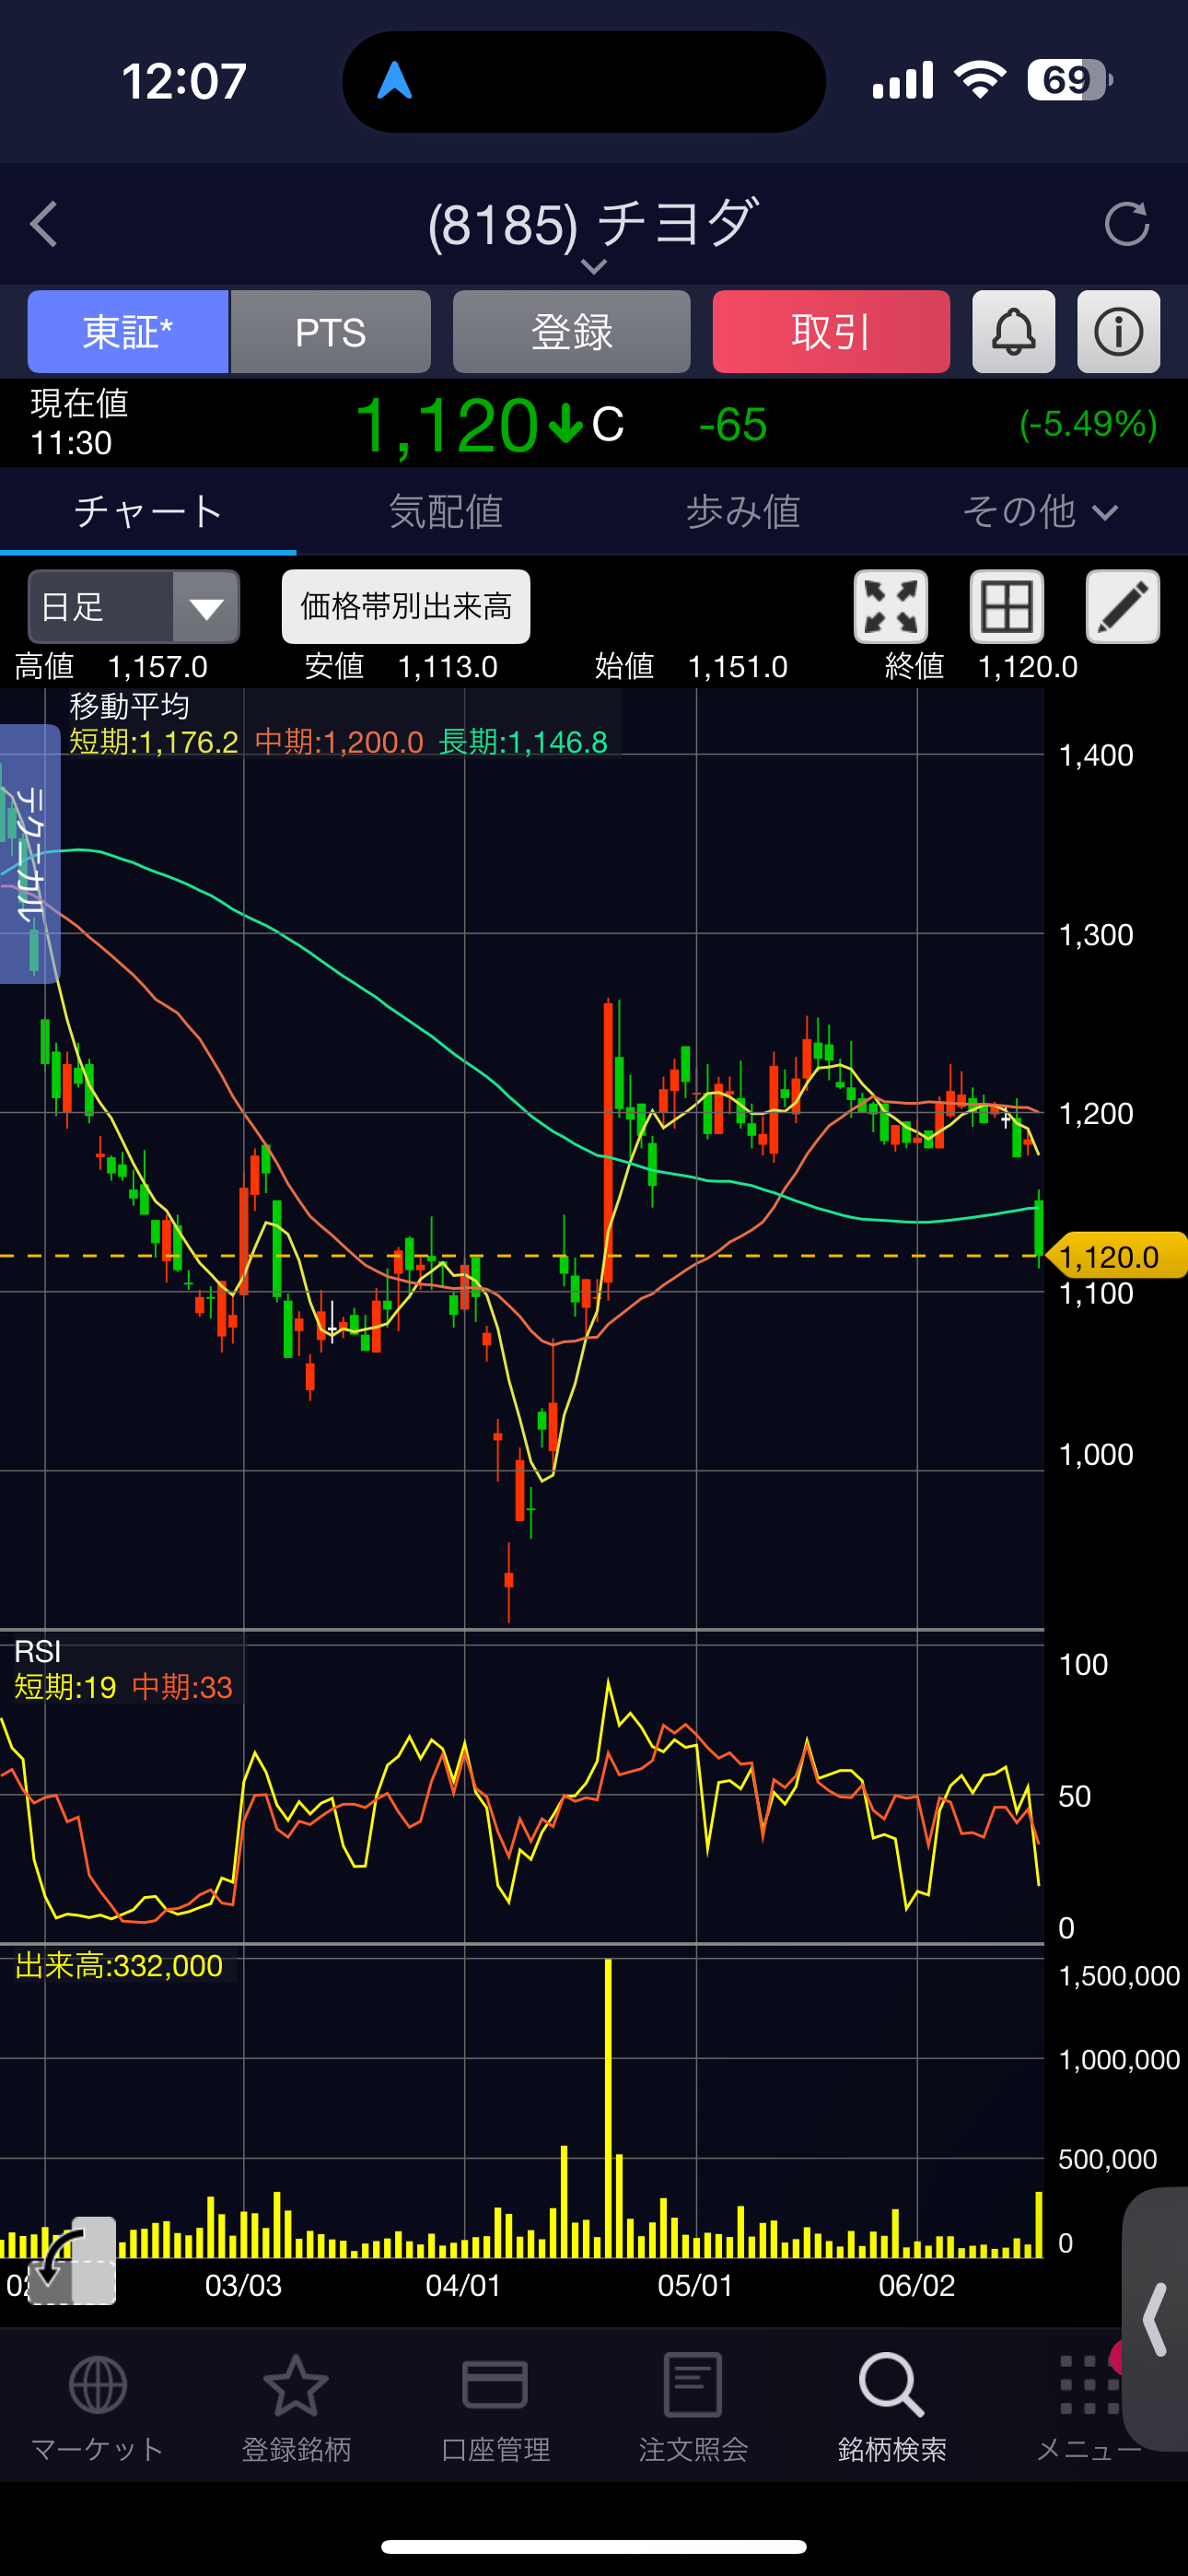The height and width of the screenshot is (2576, 1188).
Task: Tap the 出来高:332,000 volume label
Action: click(119, 1967)
